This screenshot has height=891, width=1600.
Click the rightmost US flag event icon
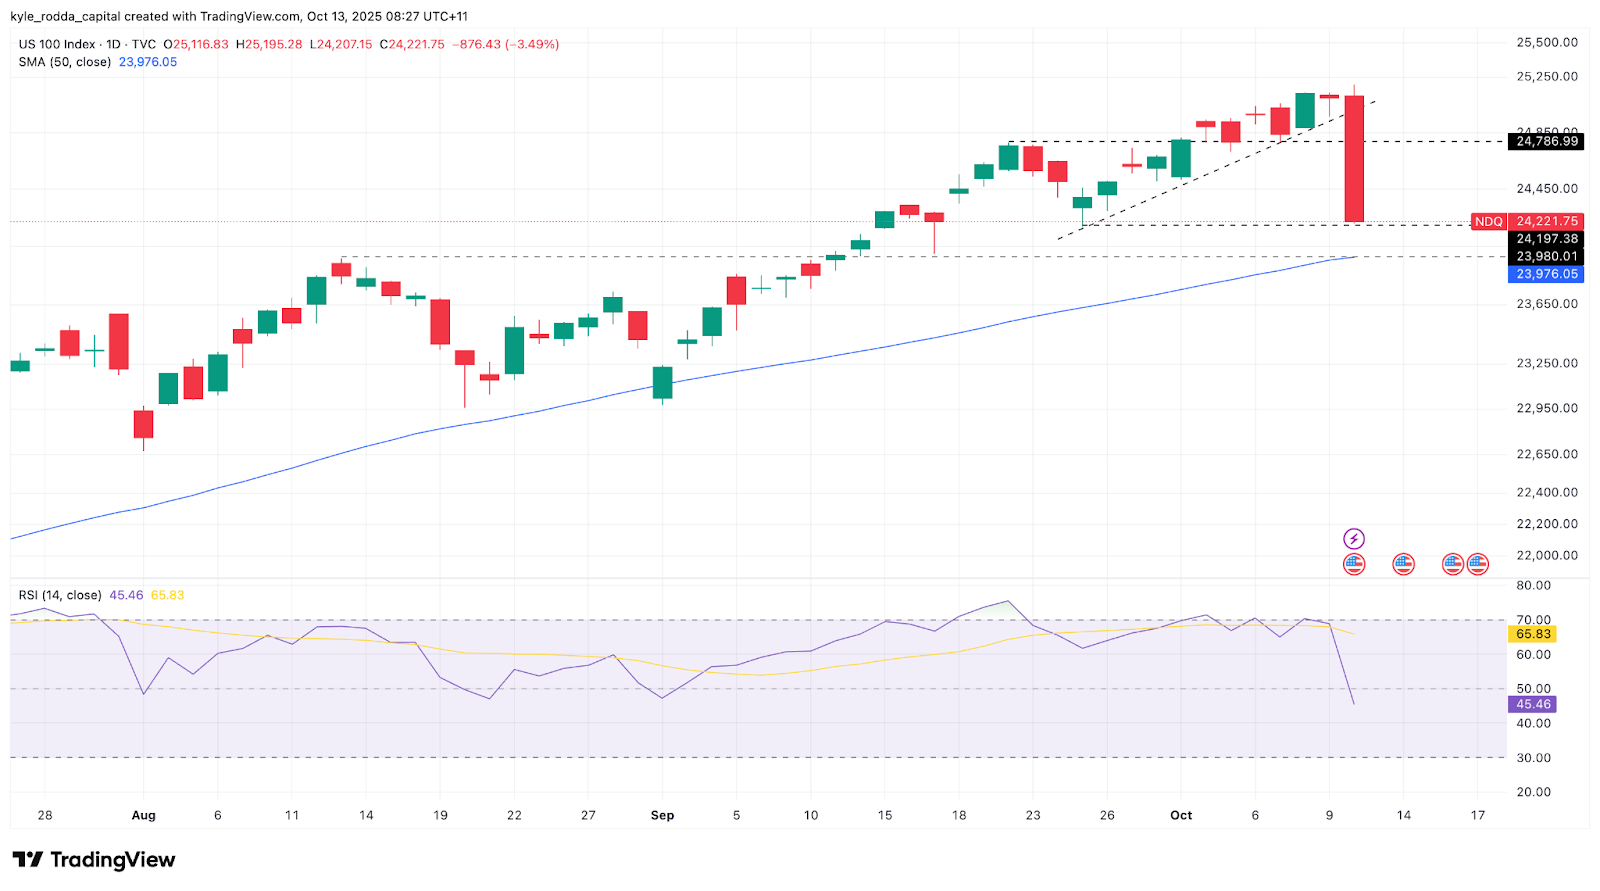[1478, 564]
